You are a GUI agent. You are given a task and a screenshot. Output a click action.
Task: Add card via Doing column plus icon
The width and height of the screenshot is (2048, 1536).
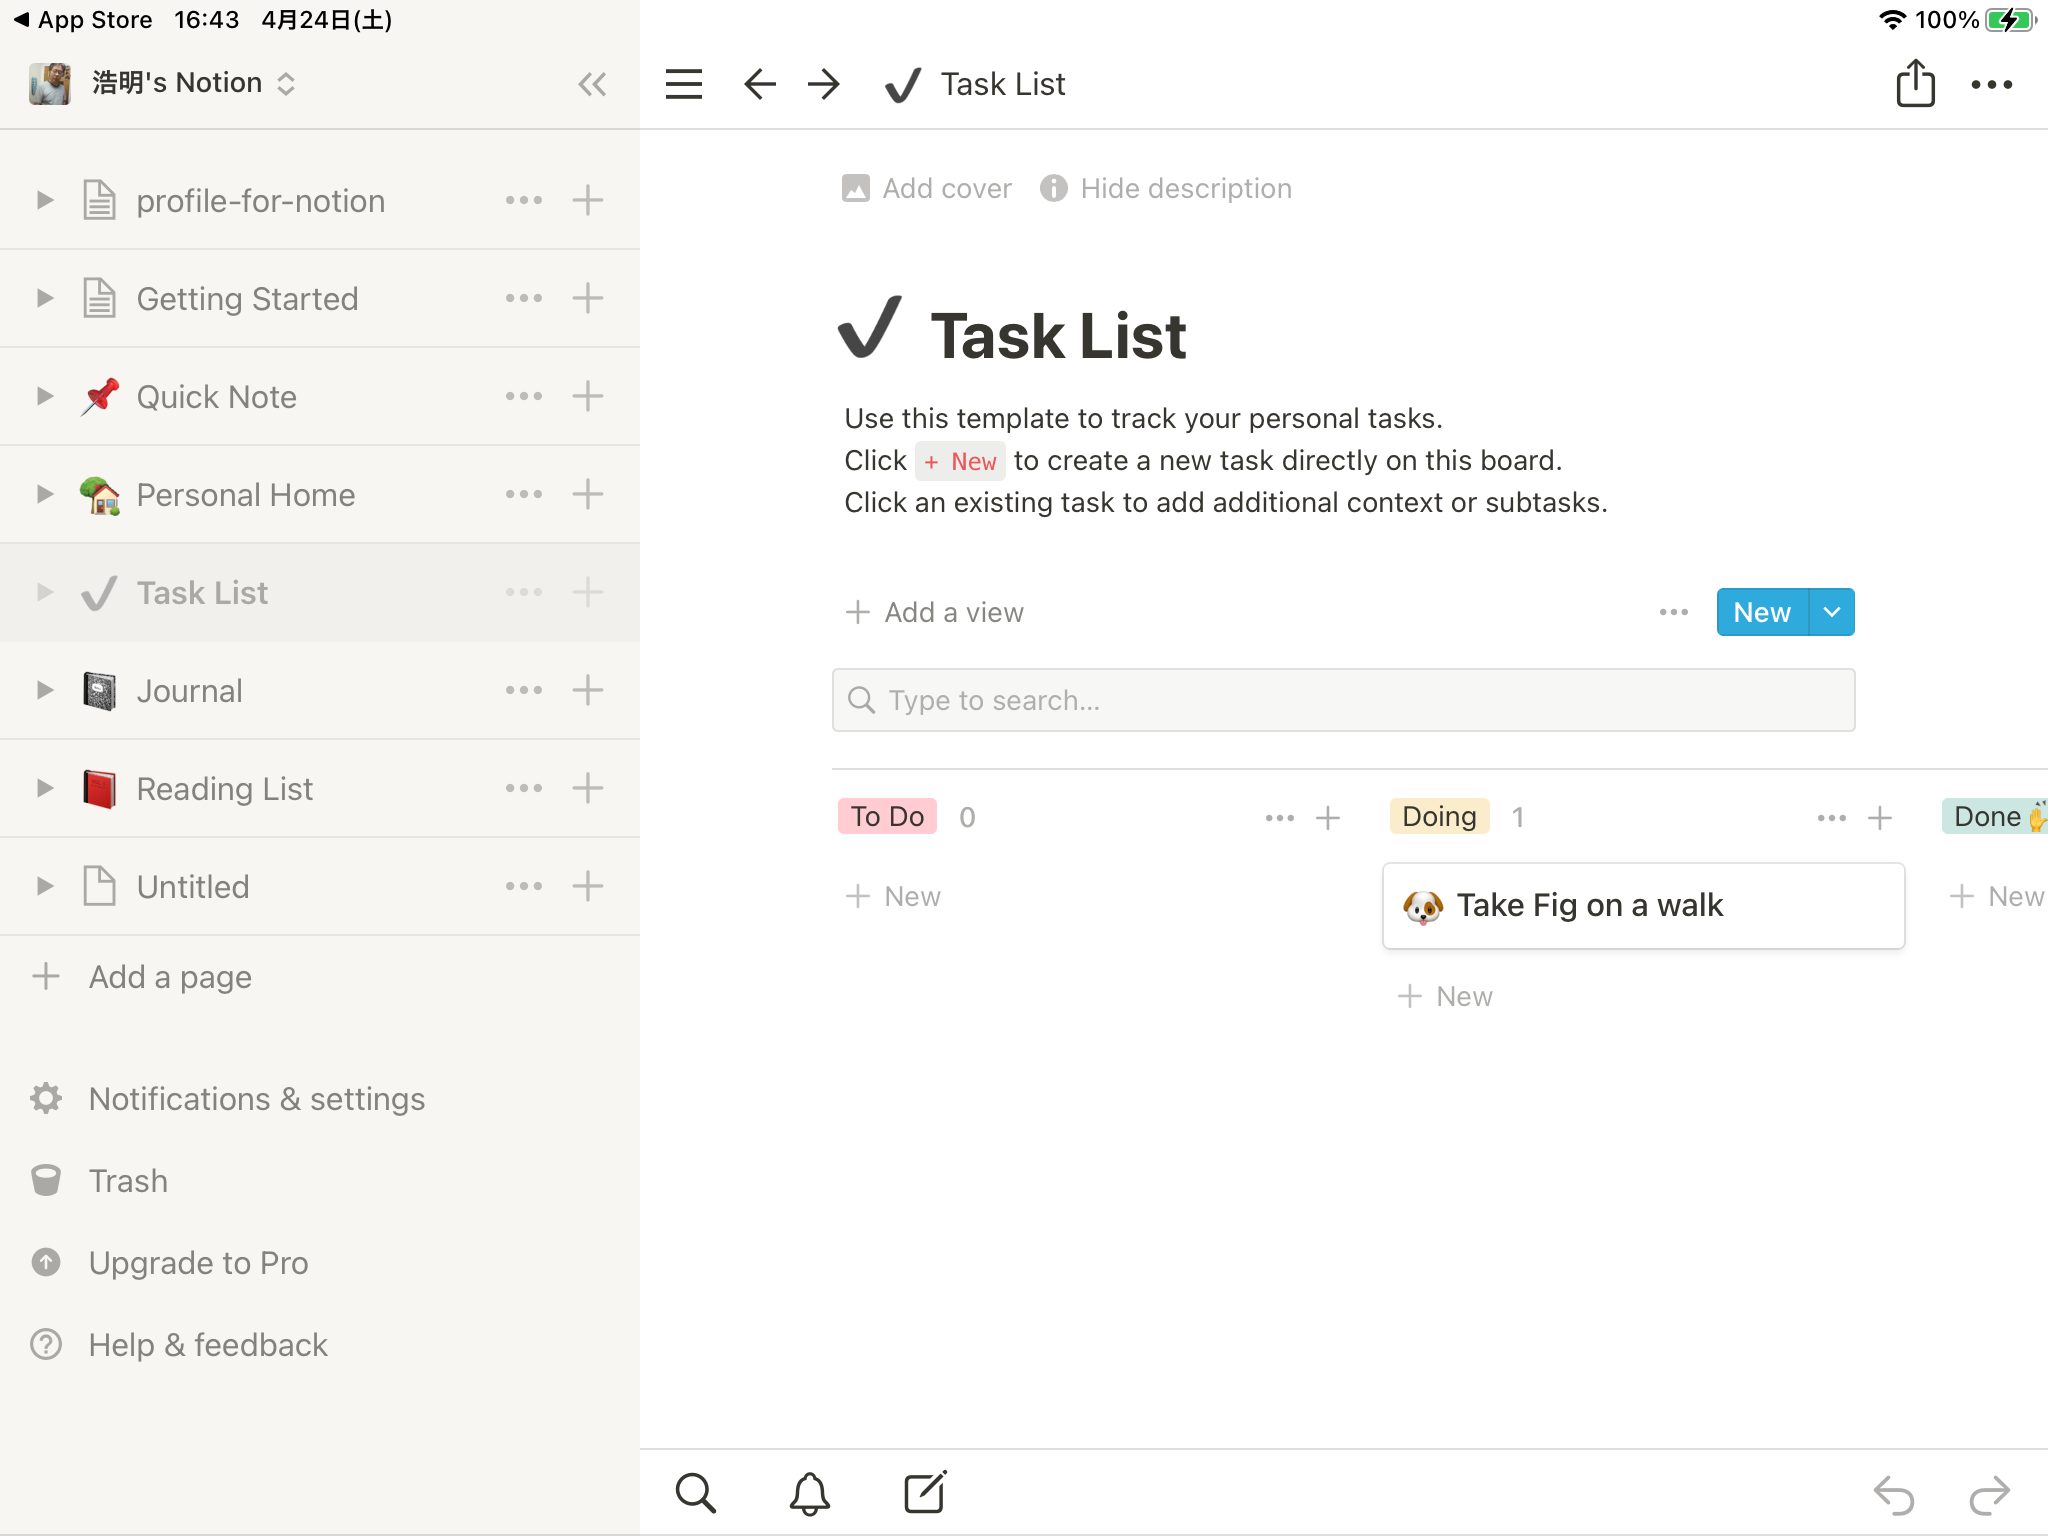click(1880, 818)
